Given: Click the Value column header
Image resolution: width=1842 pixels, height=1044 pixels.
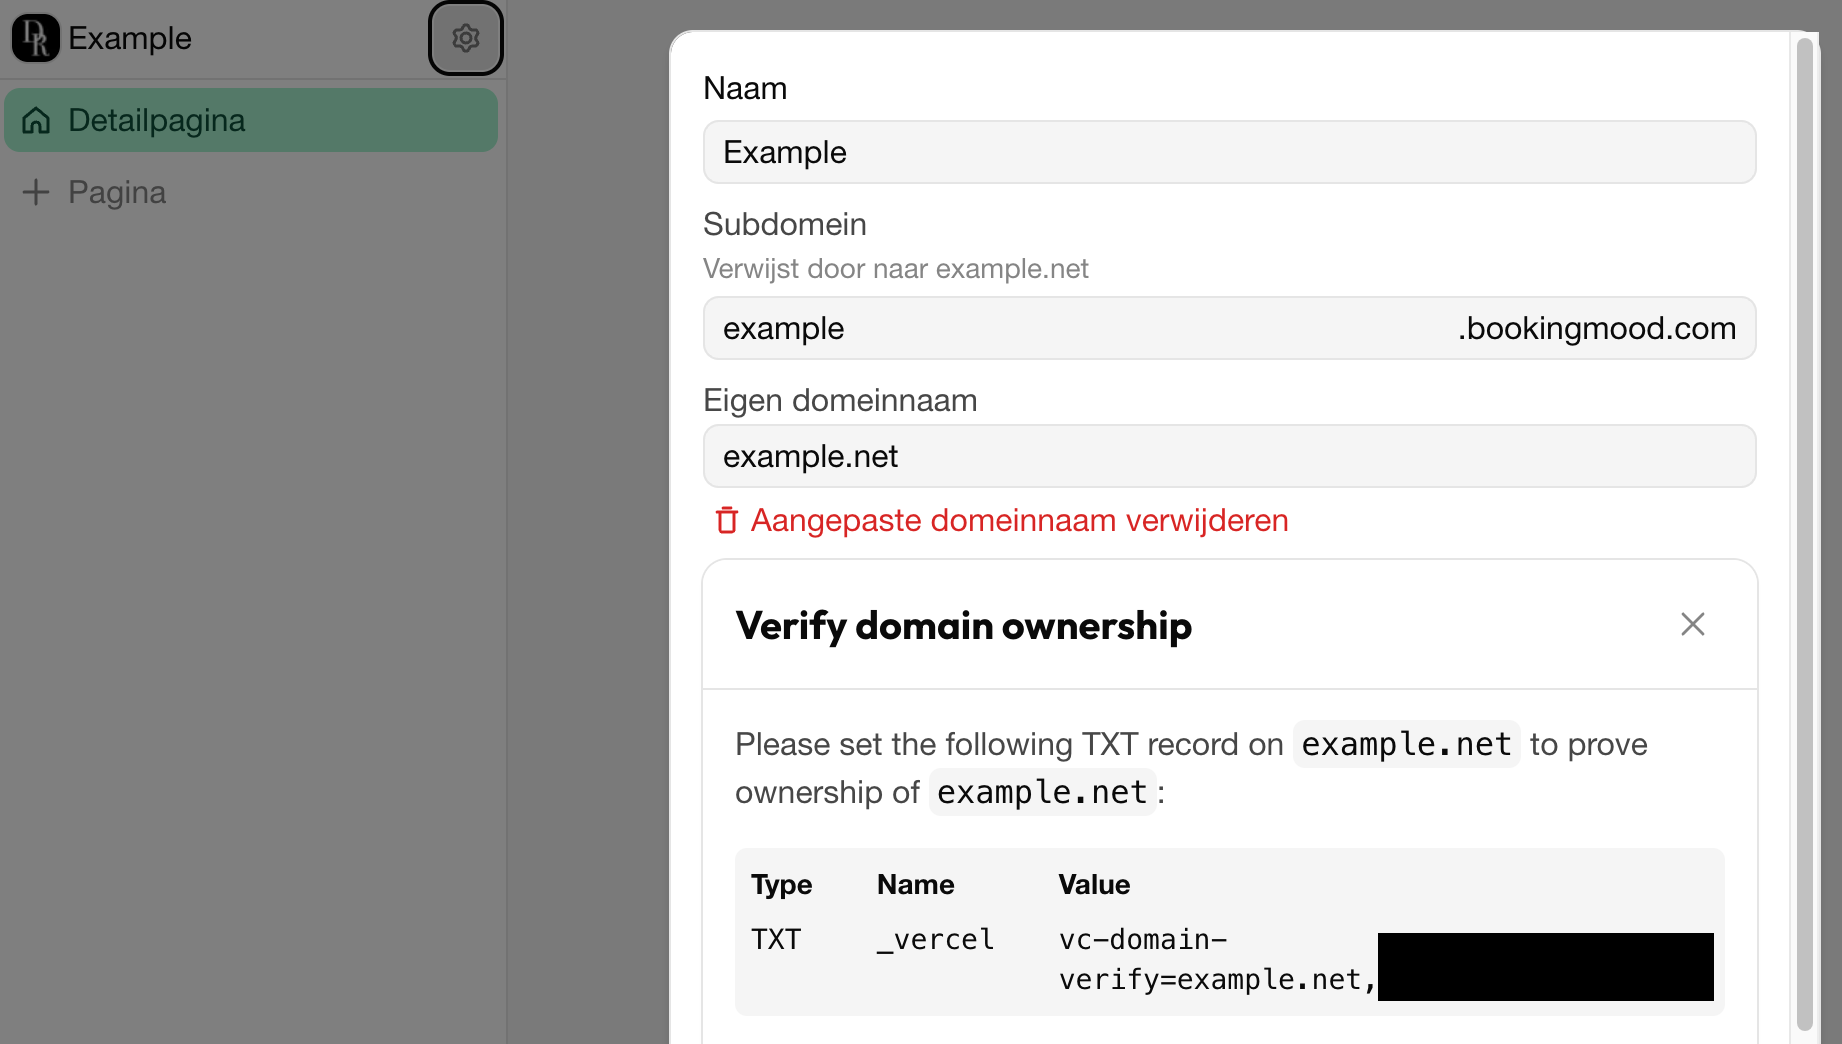Looking at the screenshot, I should pos(1094,884).
